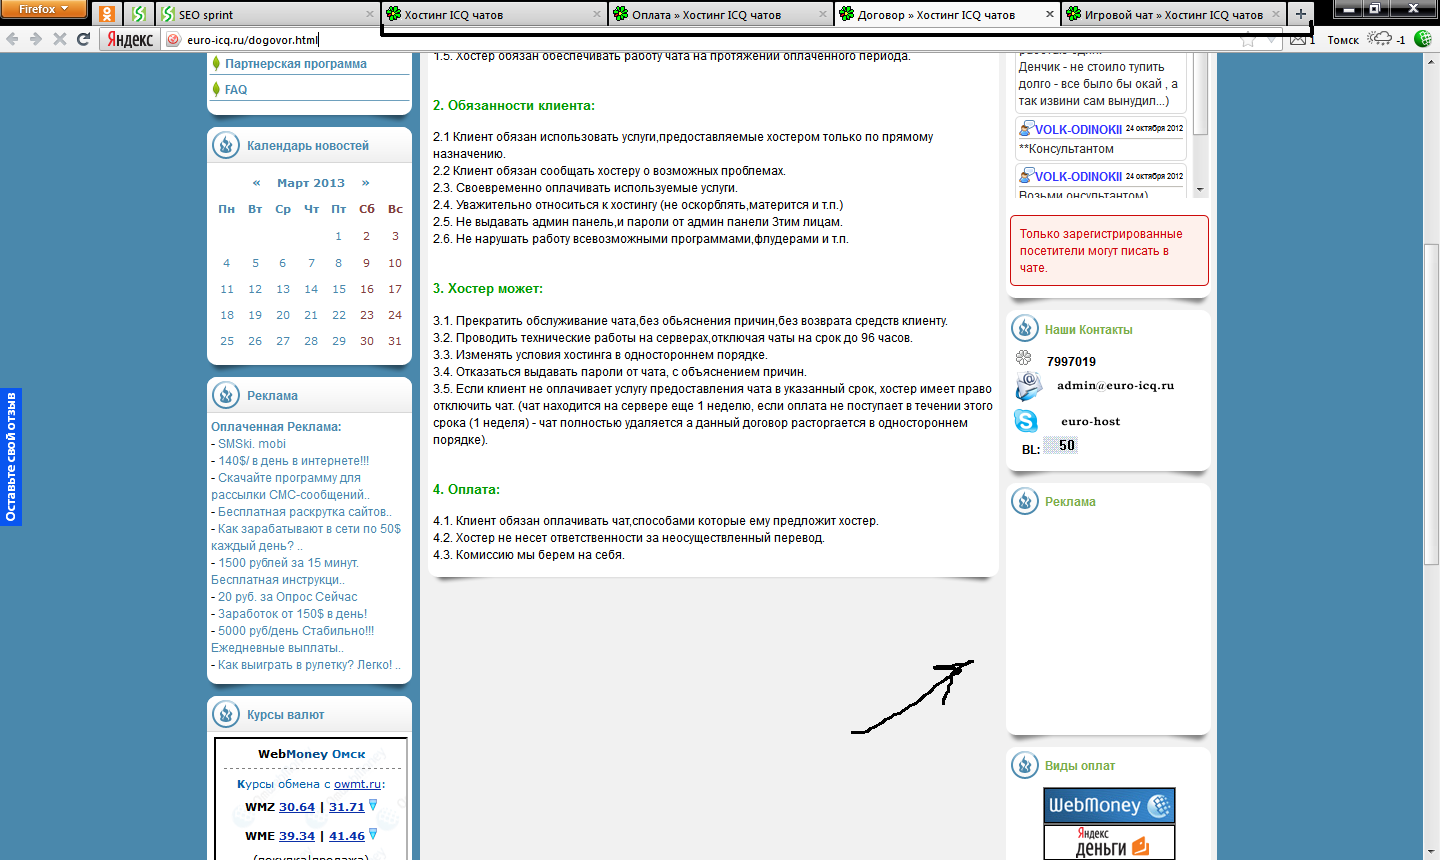Click the green globe toolbar icon
The height and width of the screenshot is (860, 1440).
tap(1422, 39)
